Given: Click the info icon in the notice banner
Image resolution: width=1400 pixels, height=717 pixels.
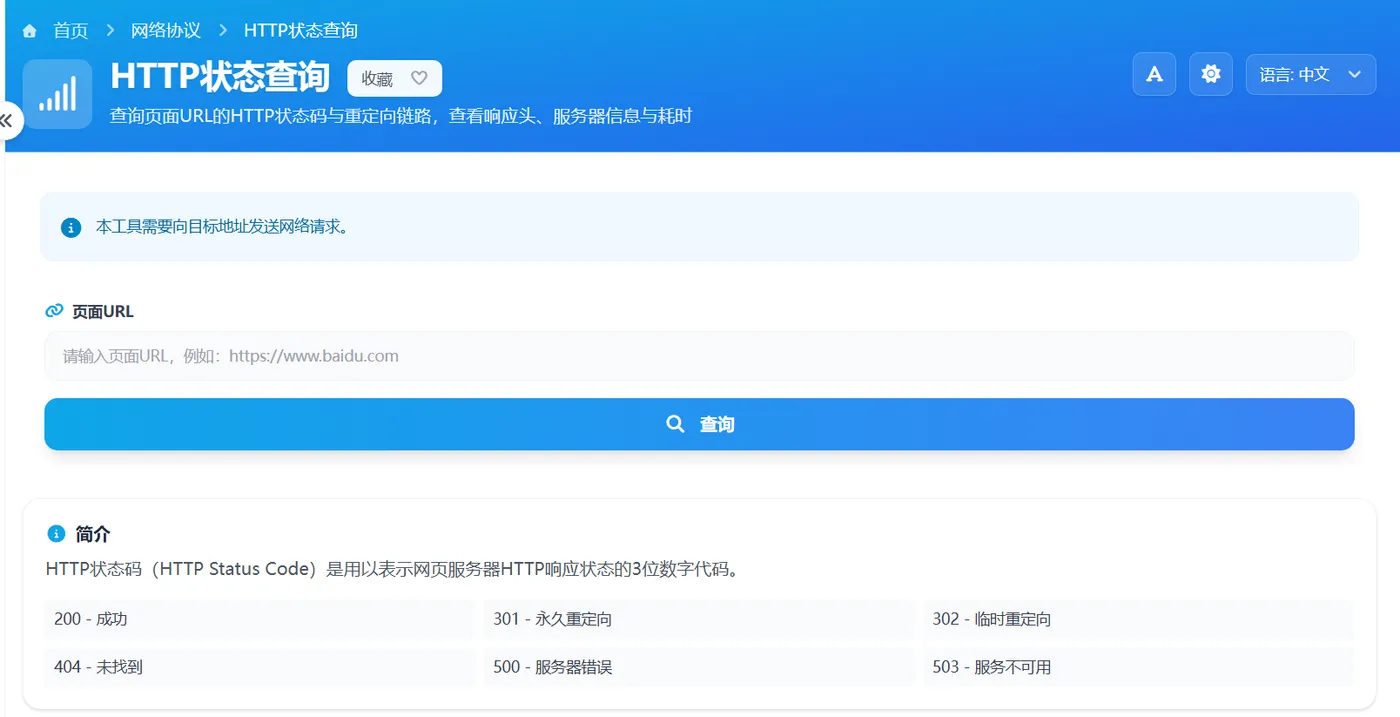Looking at the screenshot, I should tap(70, 227).
